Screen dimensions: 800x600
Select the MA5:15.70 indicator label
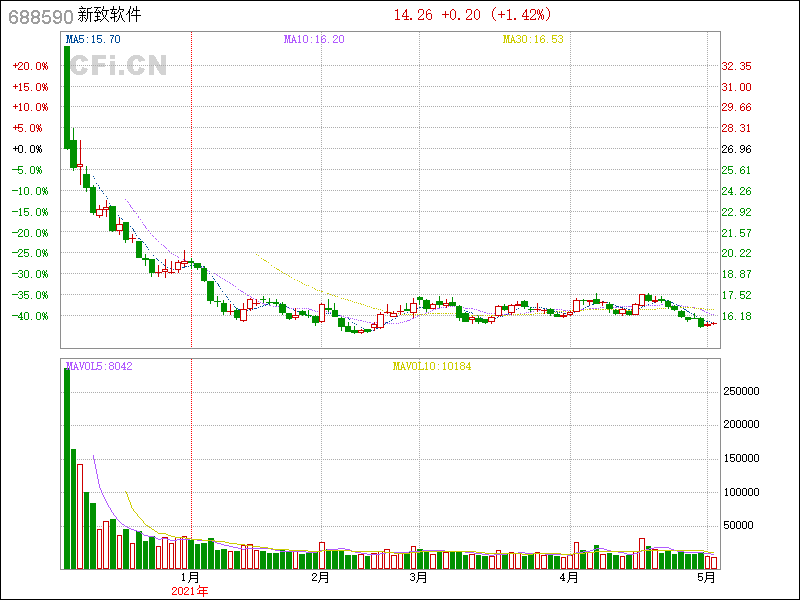pyautogui.click(x=92, y=39)
